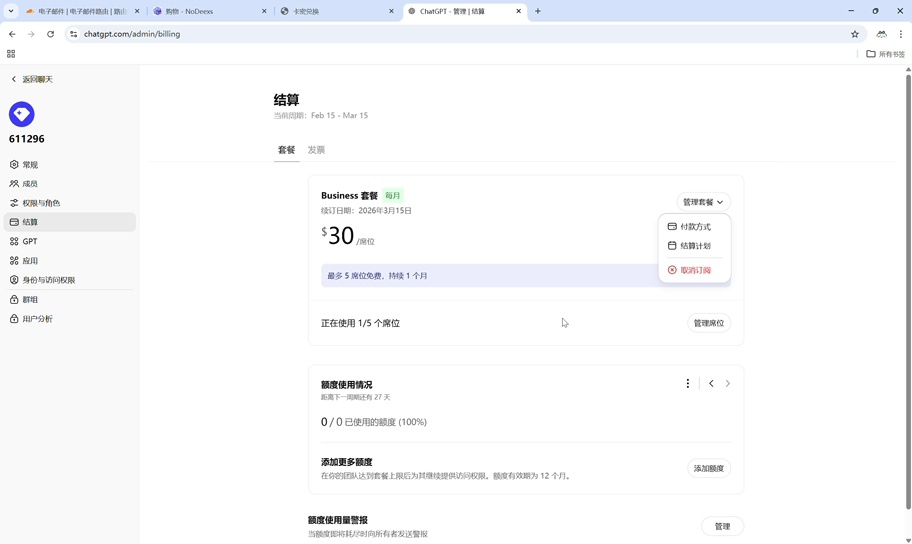Select 取消订阅 in dropdown menu
This screenshot has height=544, width=912.
pyautogui.click(x=695, y=270)
